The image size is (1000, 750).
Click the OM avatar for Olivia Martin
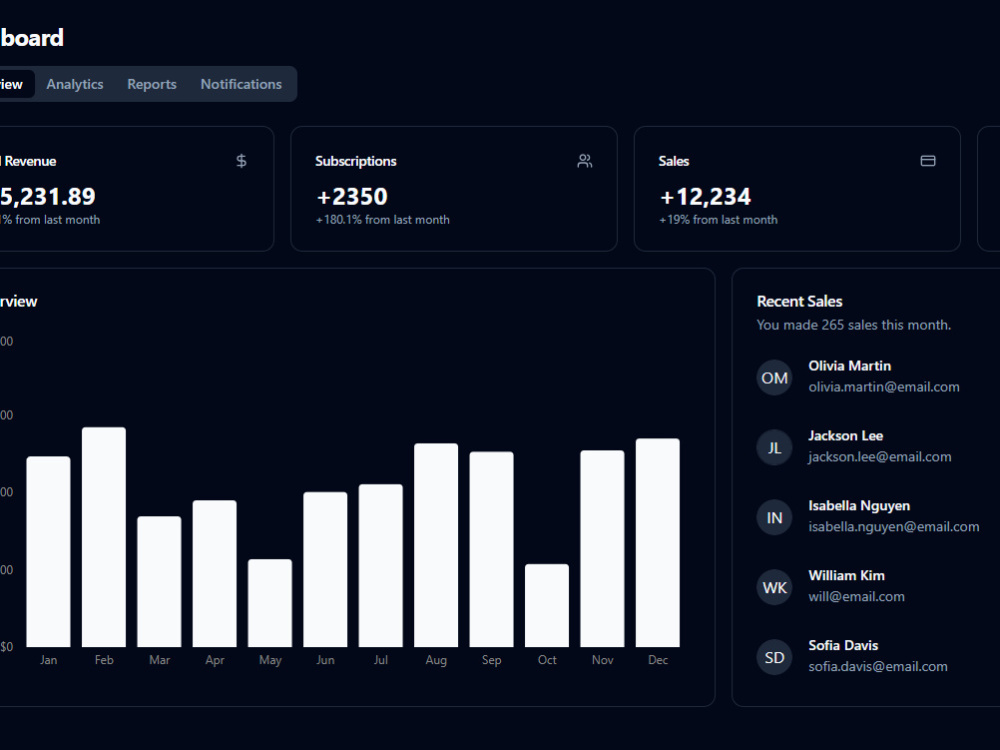click(774, 378)
